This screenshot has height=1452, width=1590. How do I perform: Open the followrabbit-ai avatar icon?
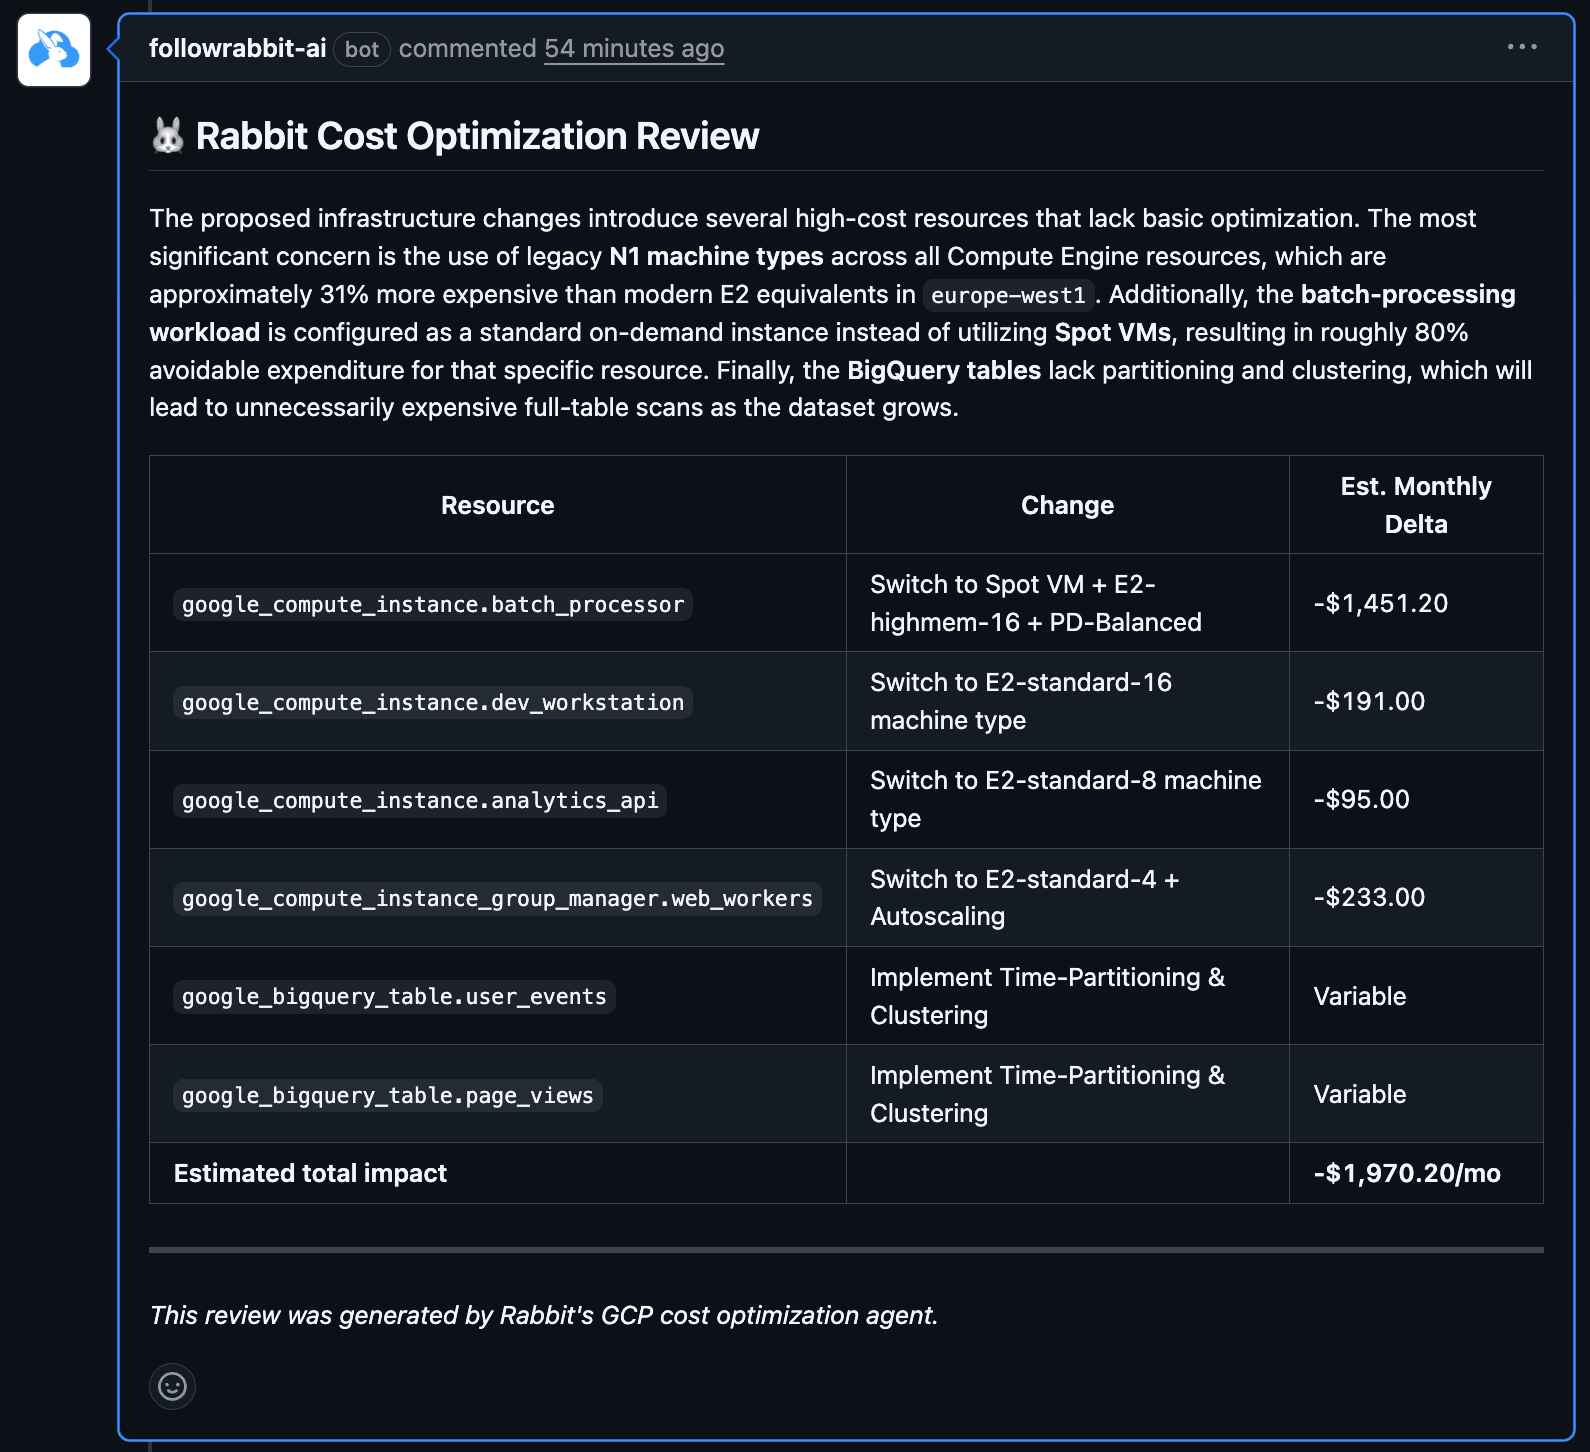tap(54, 50)
